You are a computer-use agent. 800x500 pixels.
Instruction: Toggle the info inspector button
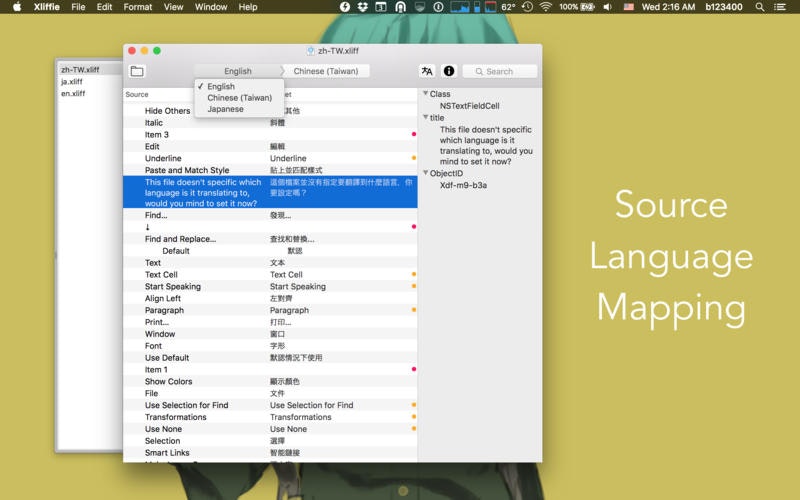[x=449, y=71]
